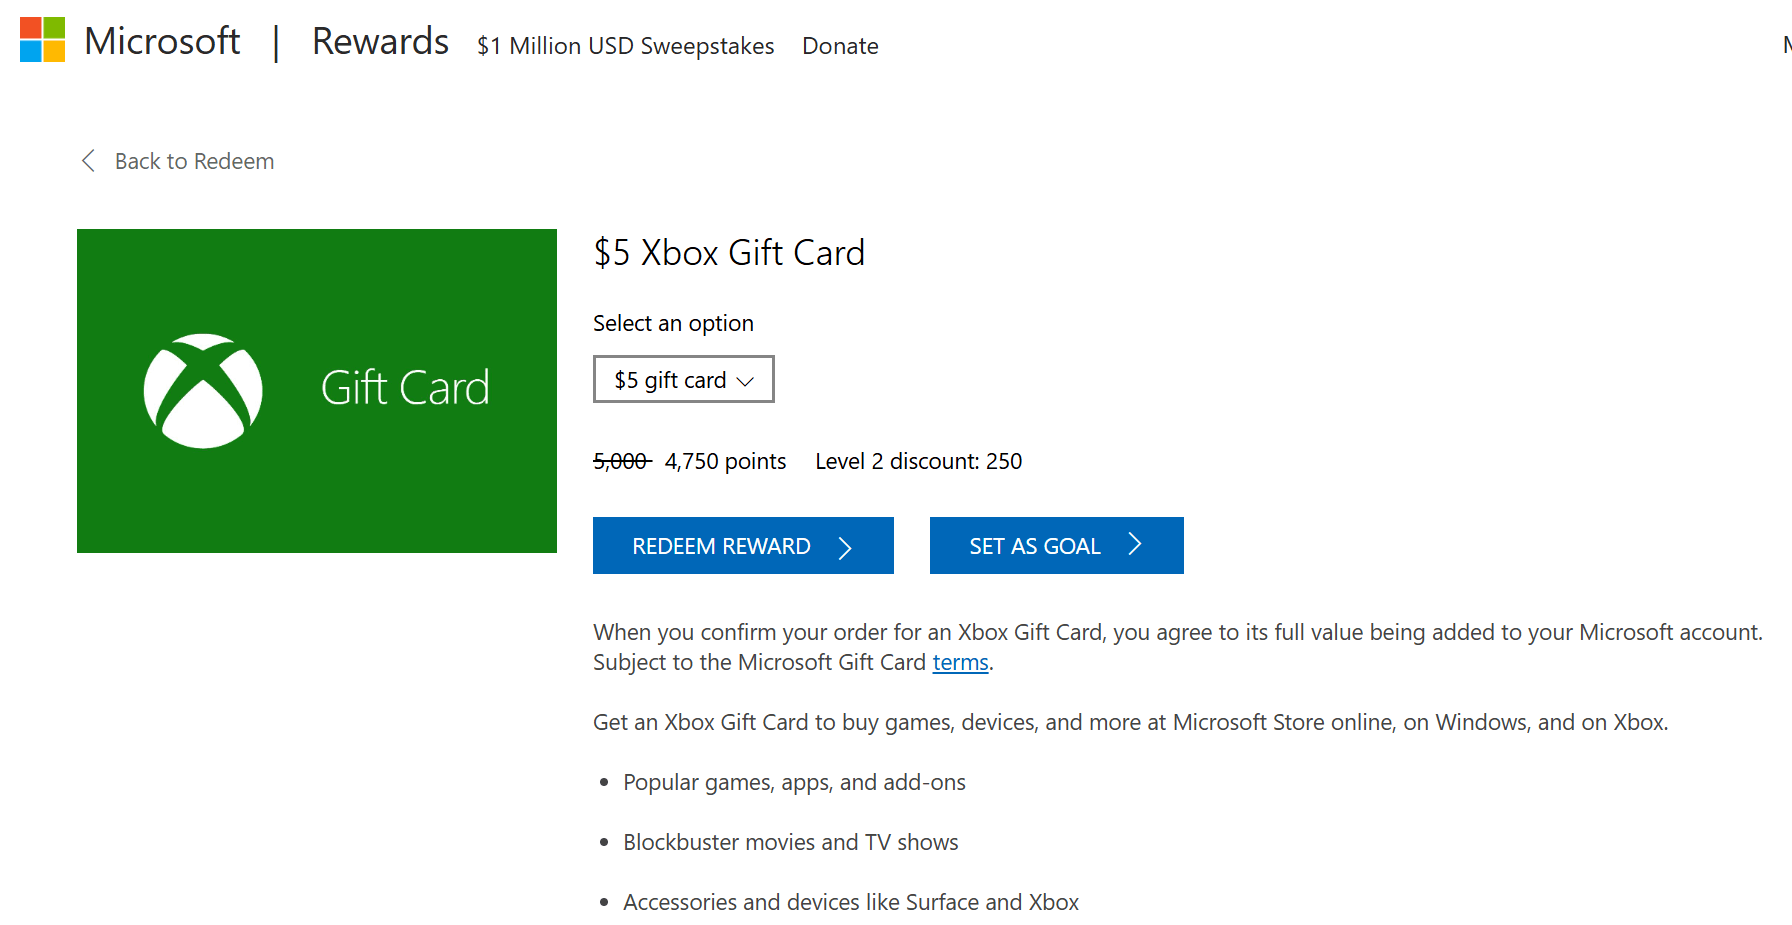Click the back chevron before "Back to Redeem"
1792x925 pixels.
pyautogui.click(x=88, y=160)
